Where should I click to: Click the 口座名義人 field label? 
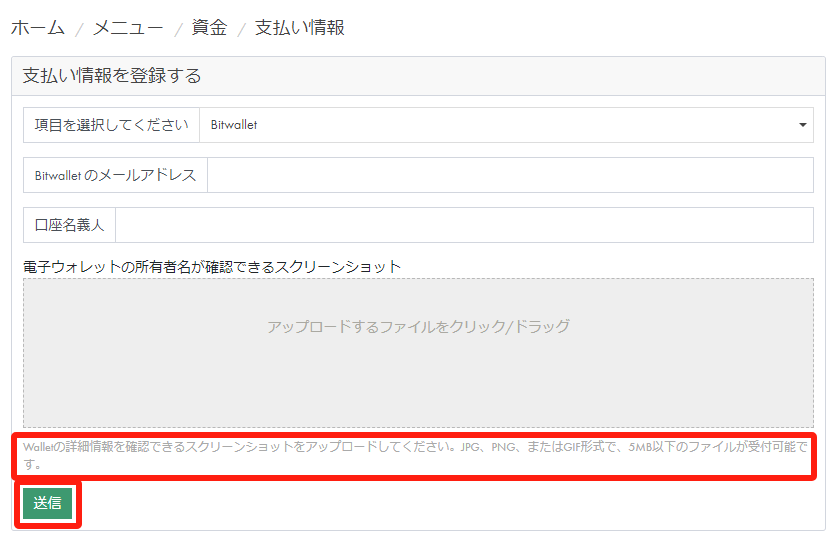click(69, 225)
